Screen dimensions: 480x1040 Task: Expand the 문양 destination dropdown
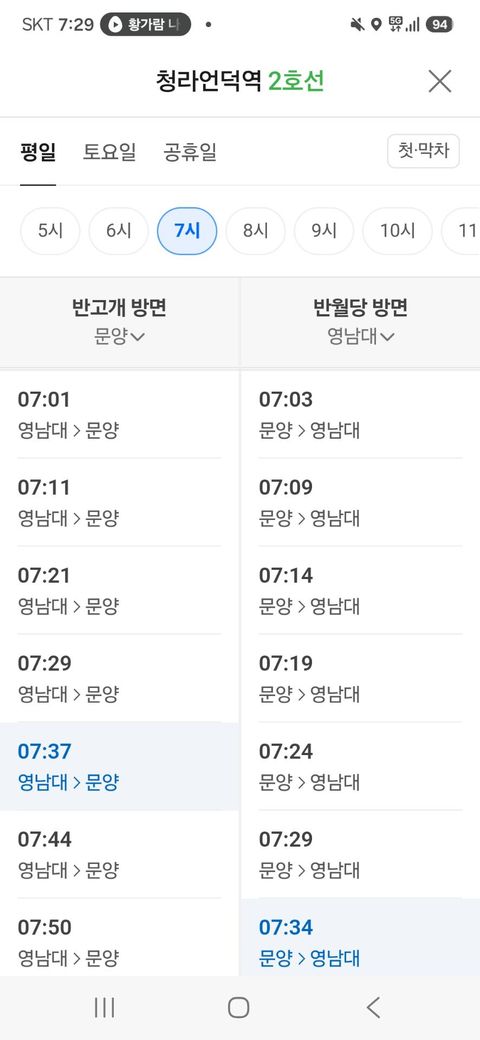coord(119,336)
